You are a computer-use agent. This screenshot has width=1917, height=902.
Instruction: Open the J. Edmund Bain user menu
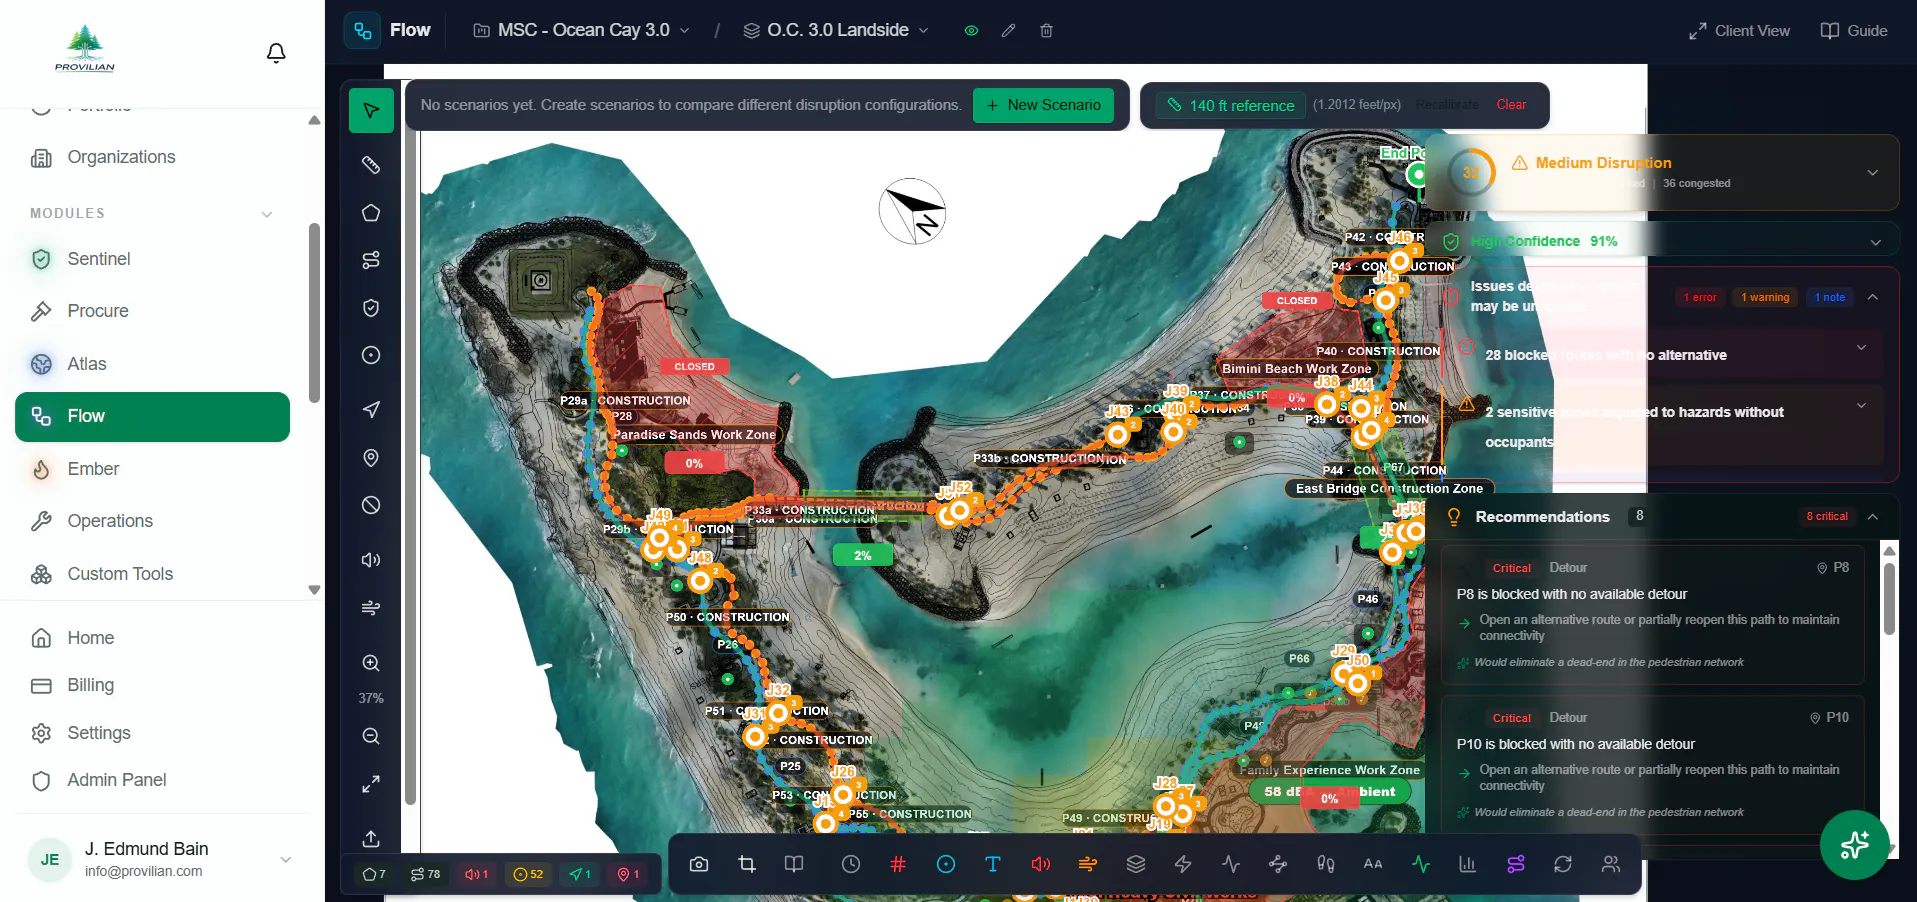point(160,859)
